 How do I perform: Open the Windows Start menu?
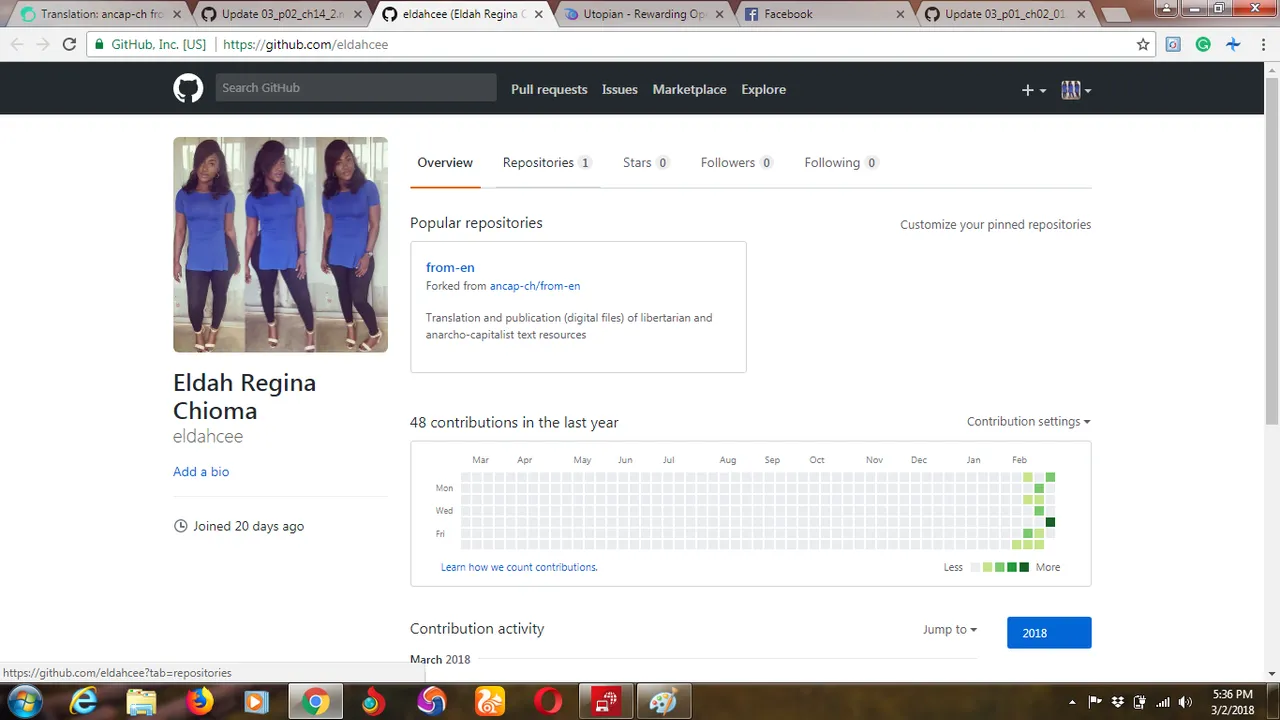[x=24, y=701]
